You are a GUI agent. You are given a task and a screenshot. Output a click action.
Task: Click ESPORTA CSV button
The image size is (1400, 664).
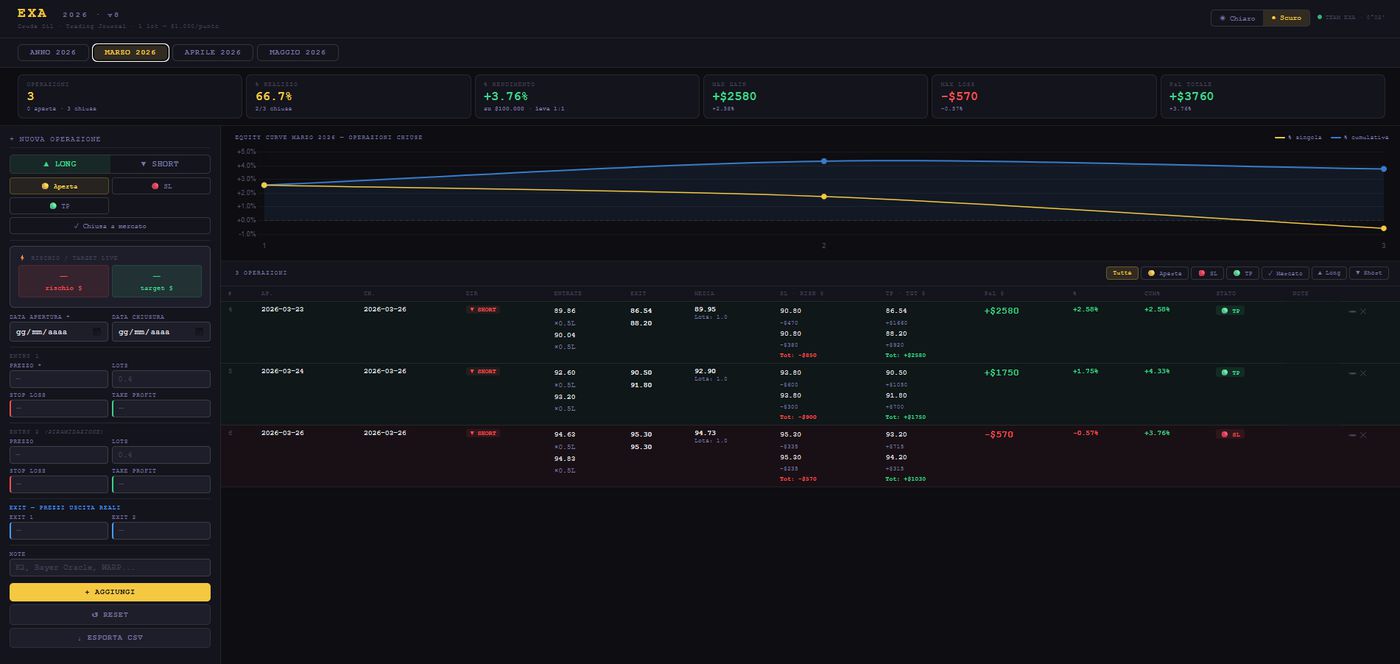point(110,637)
